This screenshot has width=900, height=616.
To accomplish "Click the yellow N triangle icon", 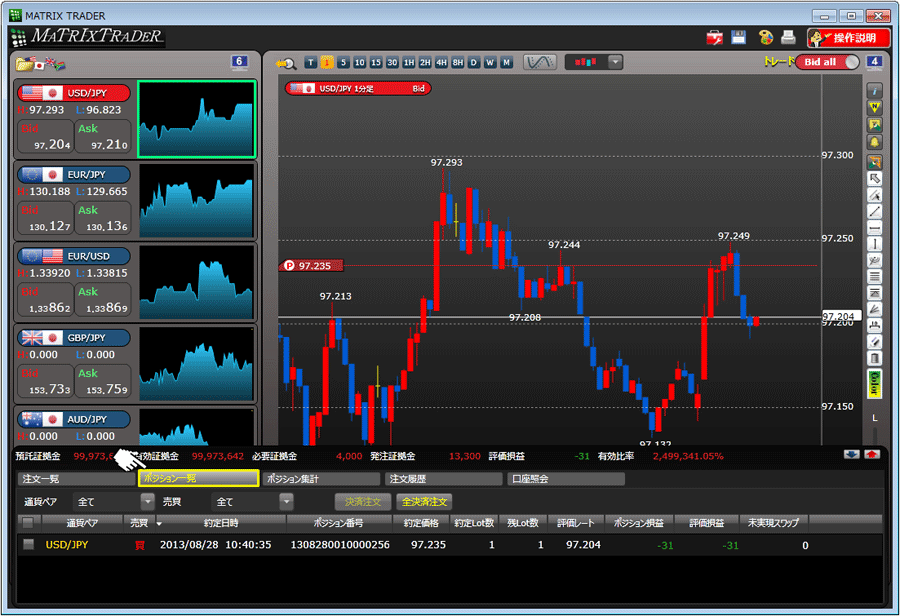I will tap(874, 107).
